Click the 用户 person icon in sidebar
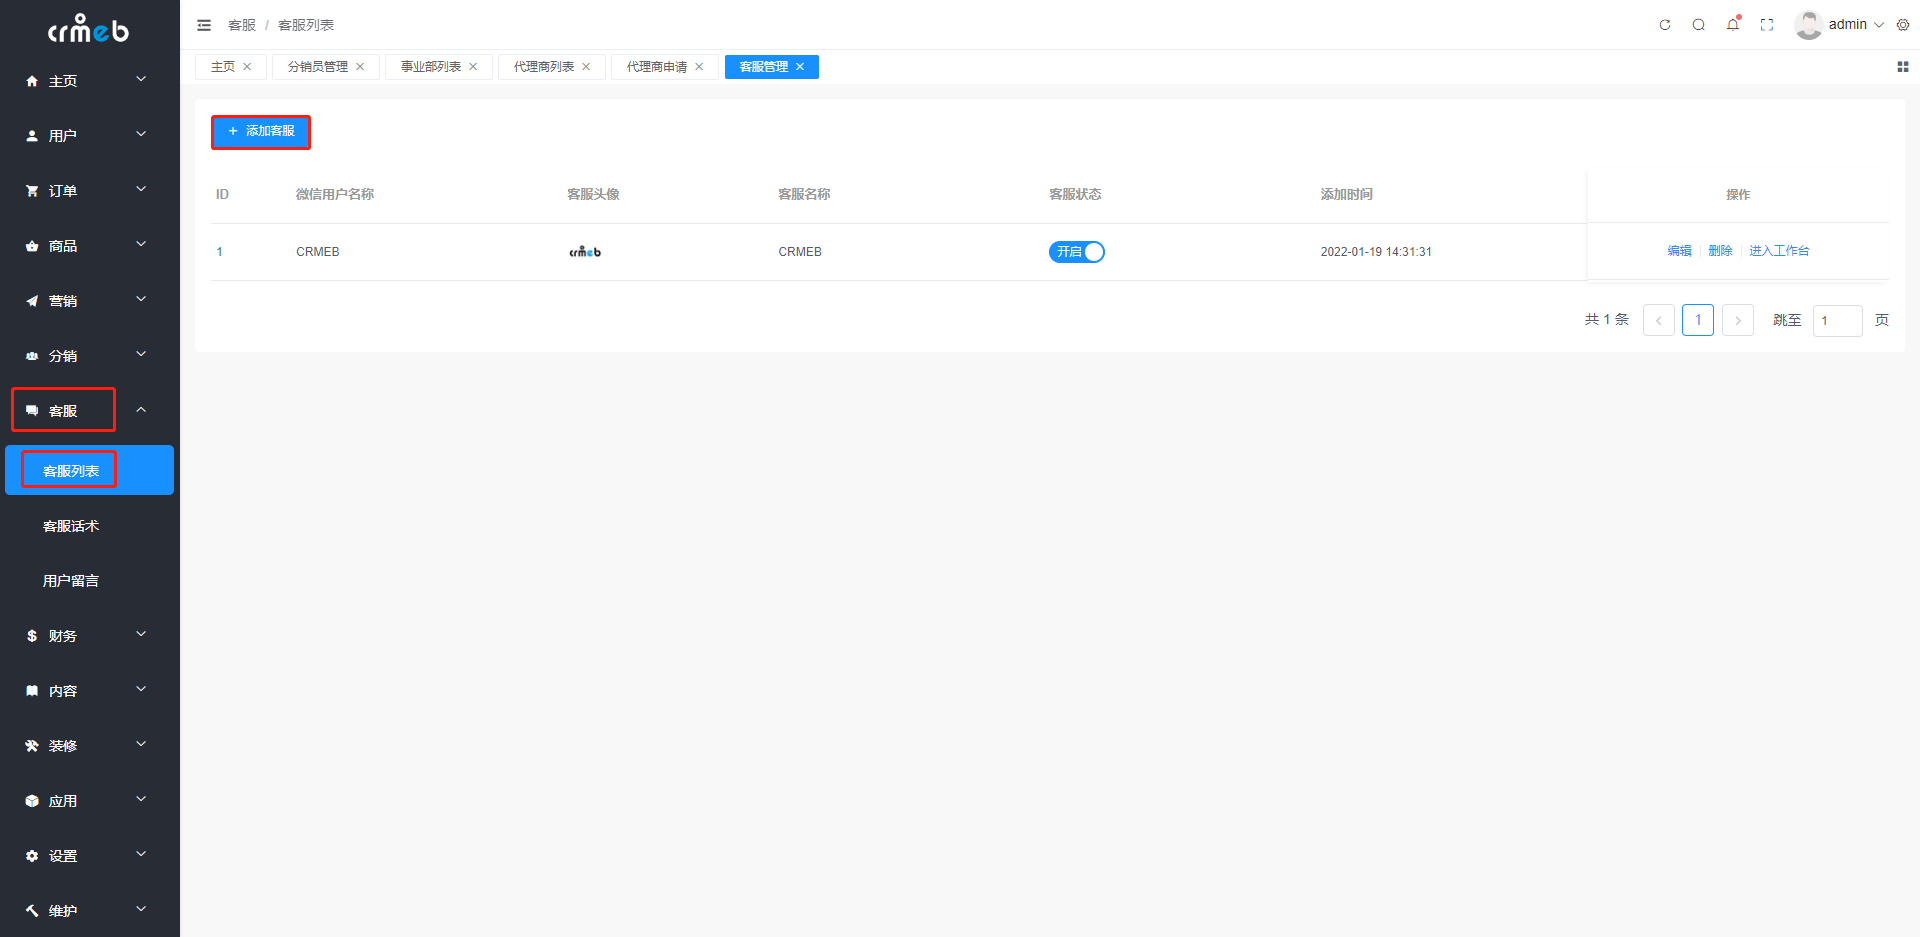Image resolution: width=1920 pixels, height=937 pixels. pyautogui.click(x=32, y=136)
